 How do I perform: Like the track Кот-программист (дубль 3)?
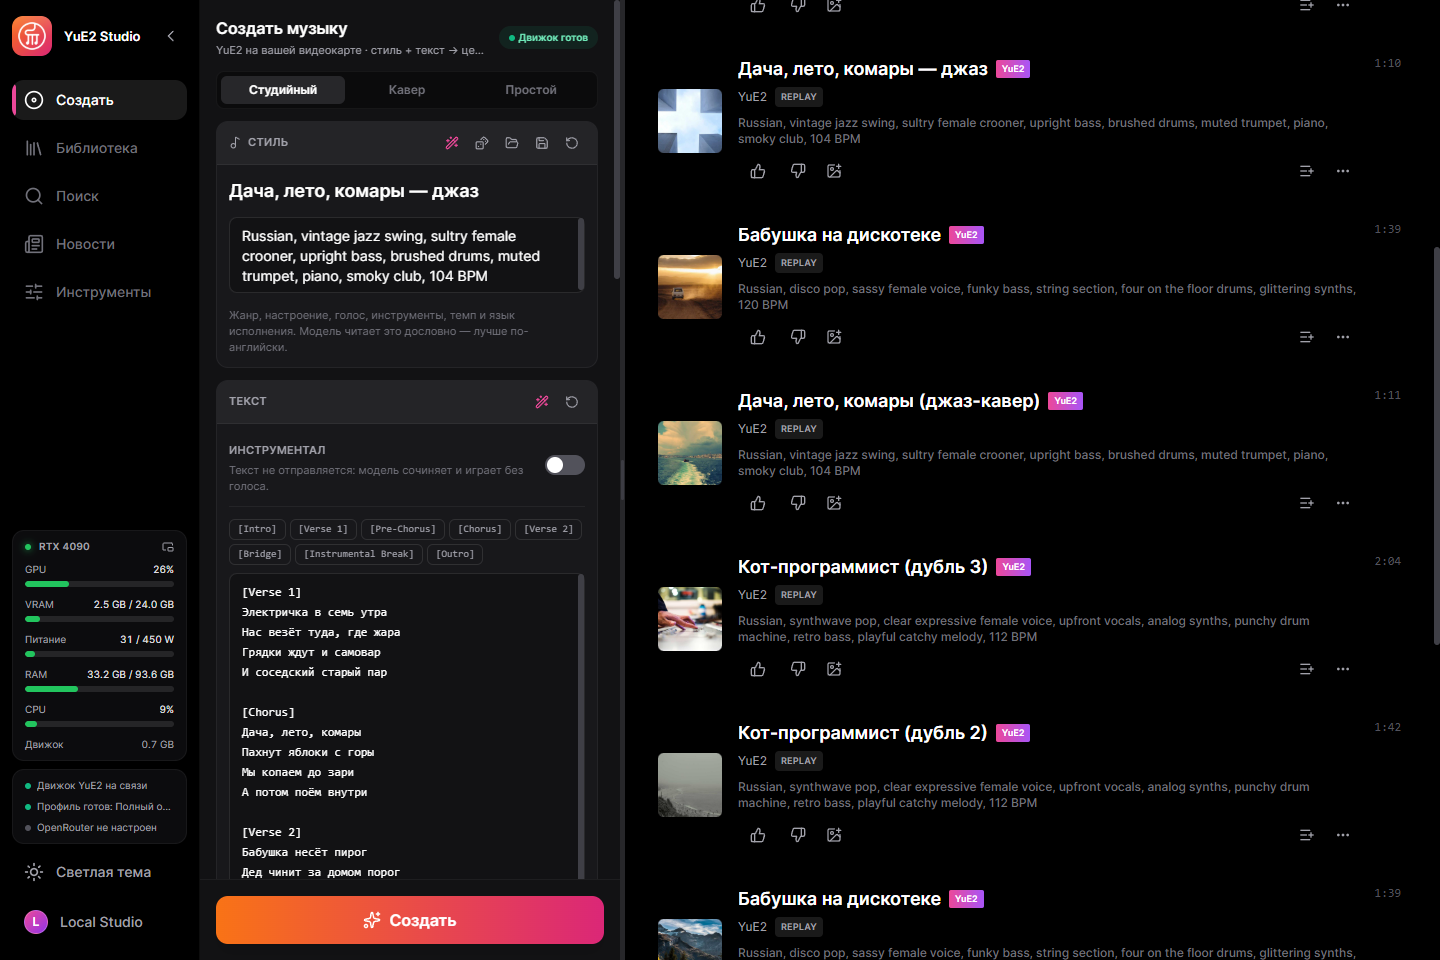[x=758, y=669]
